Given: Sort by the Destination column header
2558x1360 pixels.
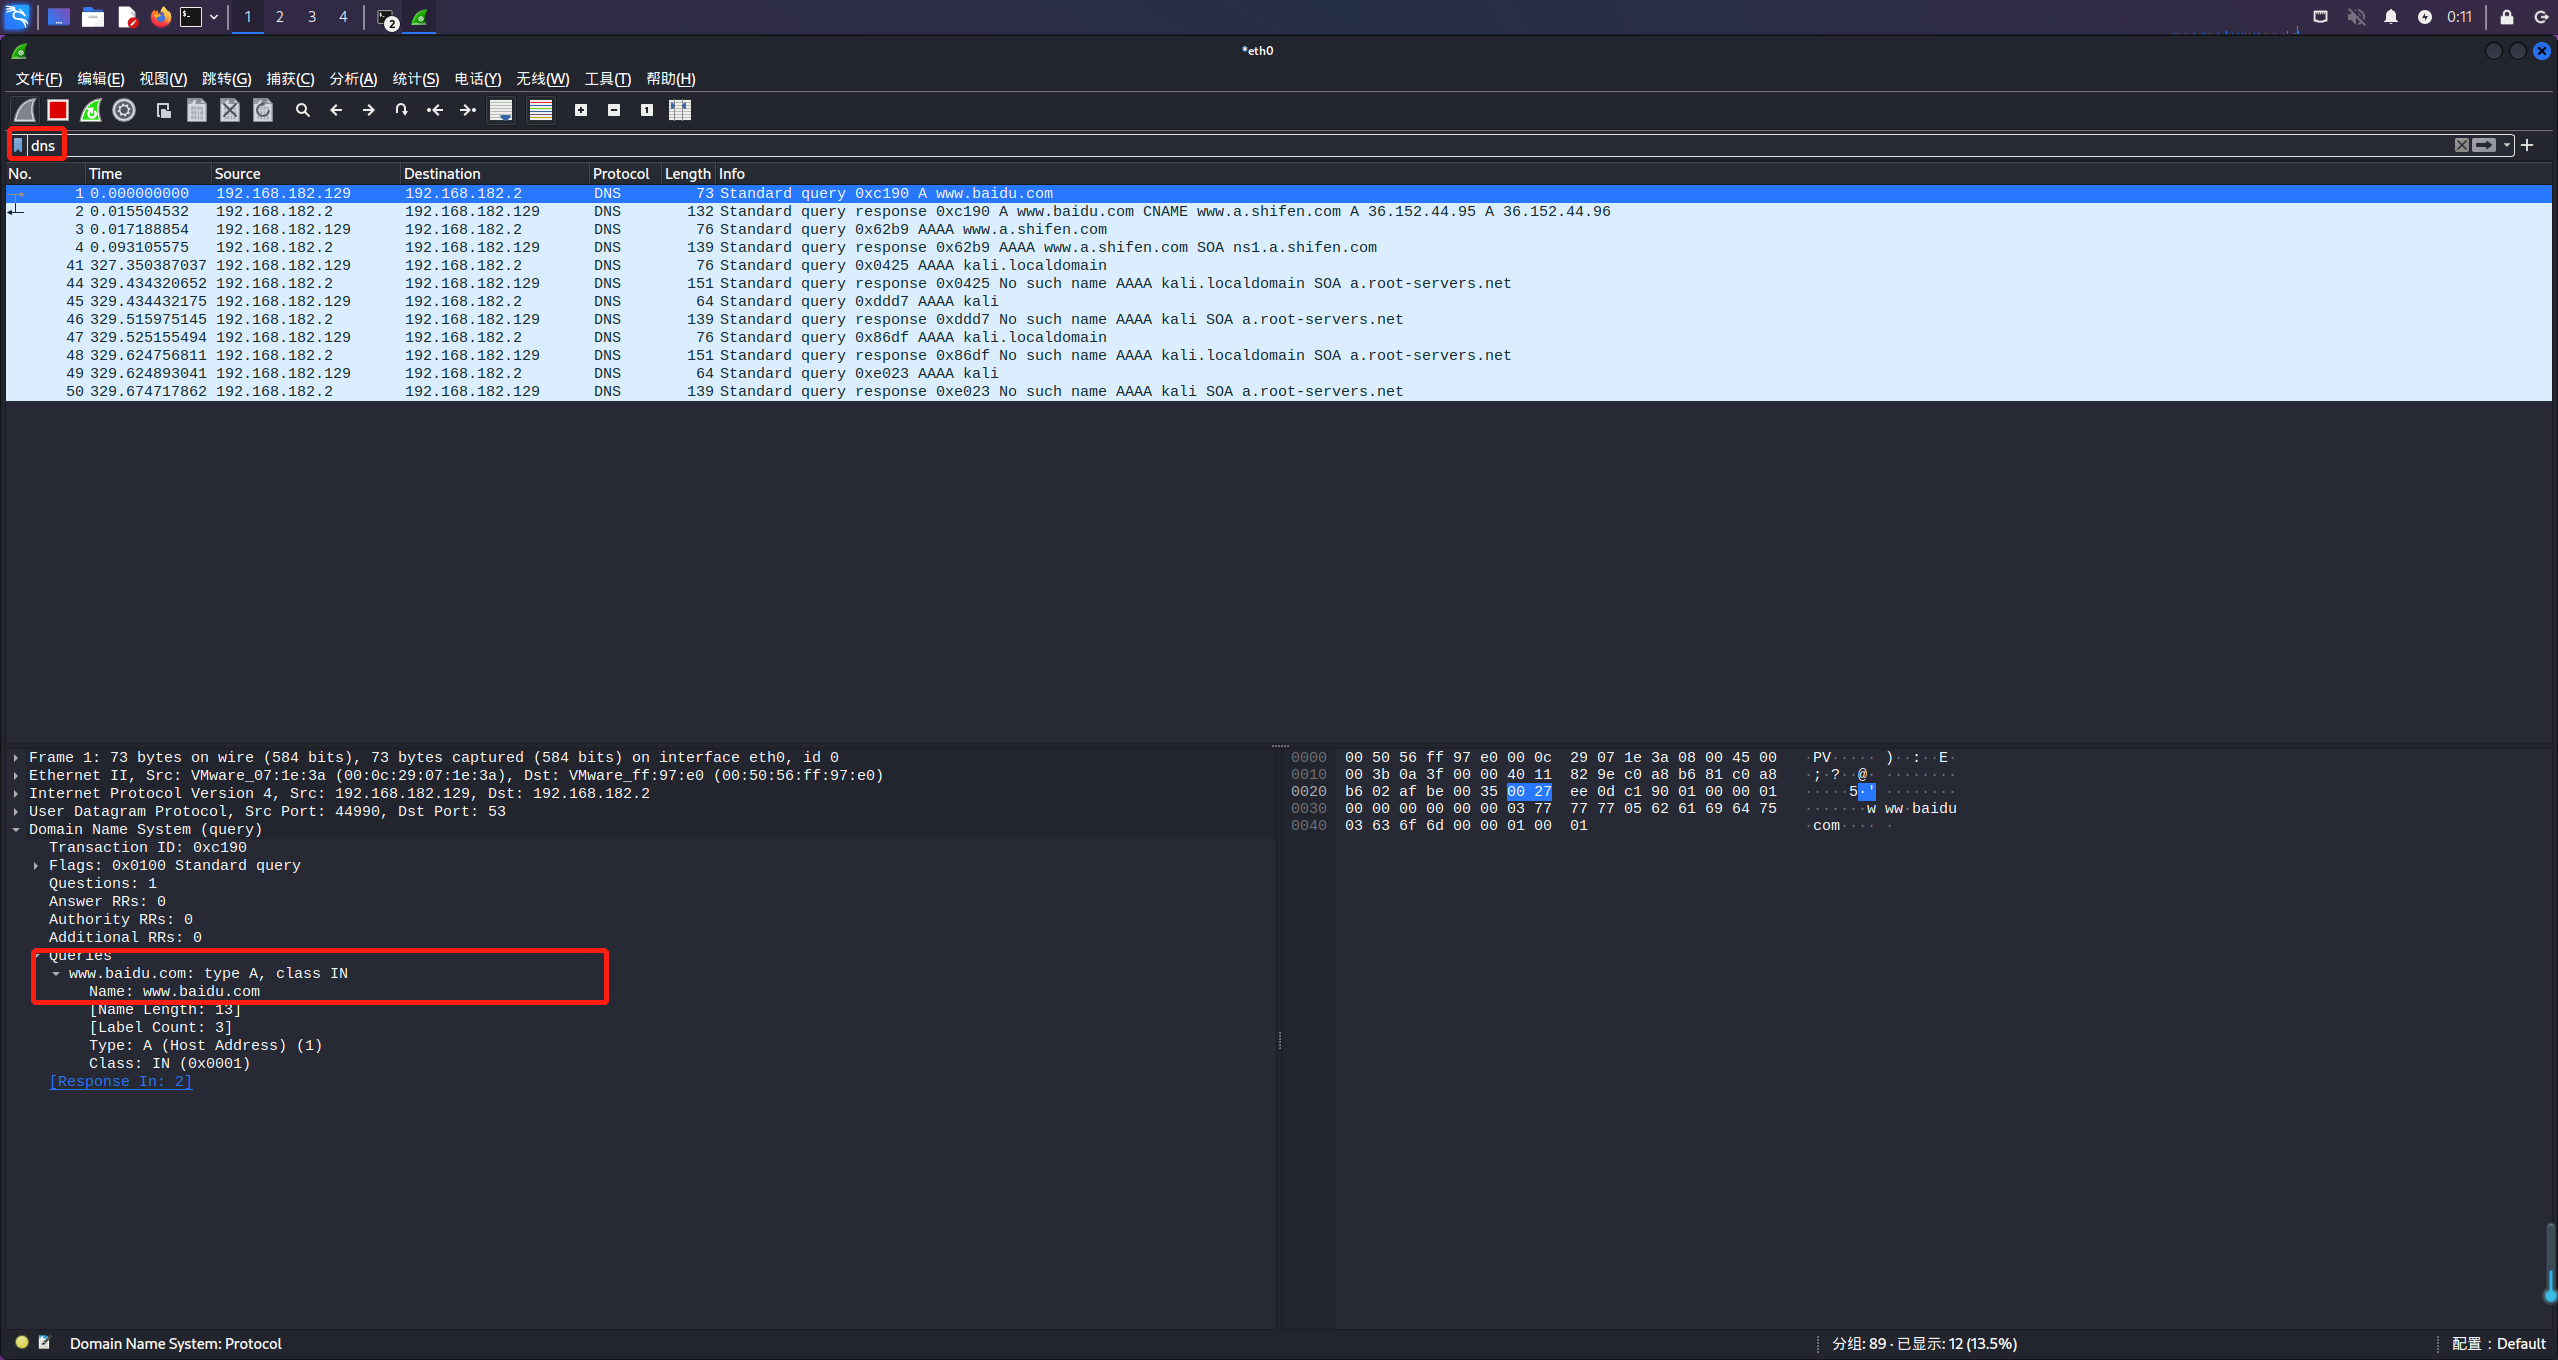Looking at the screenshot, I should click(494, 174).
